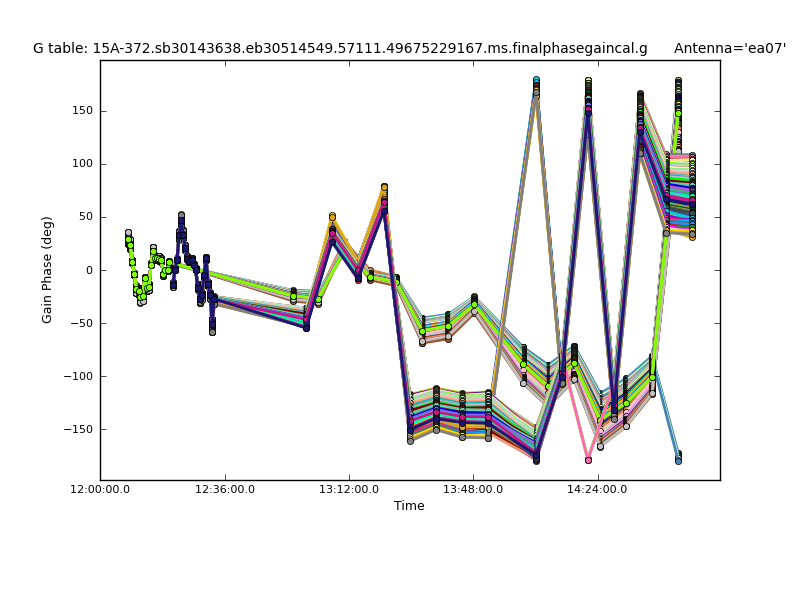Click the 13:48:00.0 x-axis tick label
Image resolution: width=800 pixels, height=600 pixels.
click(473, 489)
